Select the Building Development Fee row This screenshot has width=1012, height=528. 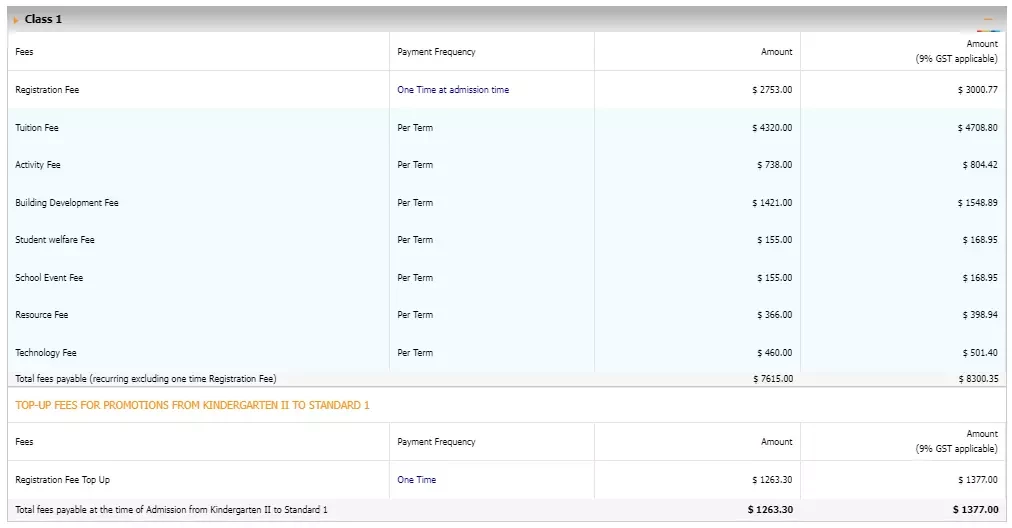507,203
